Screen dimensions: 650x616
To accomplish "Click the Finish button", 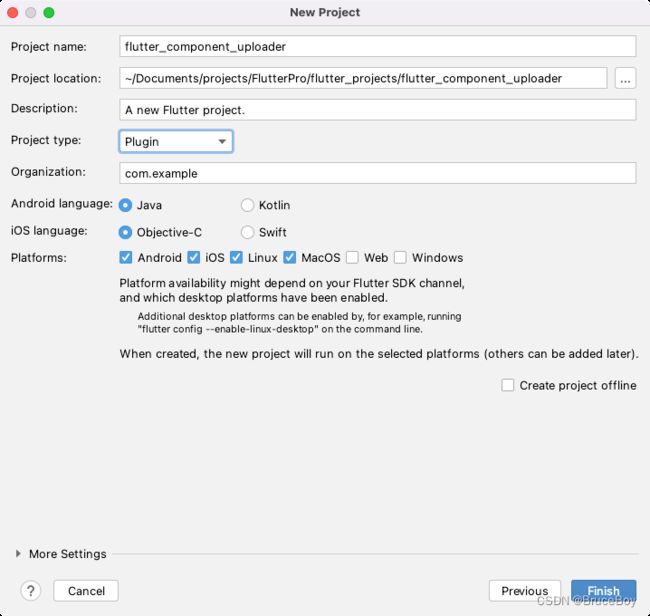I will coord(604,591).
